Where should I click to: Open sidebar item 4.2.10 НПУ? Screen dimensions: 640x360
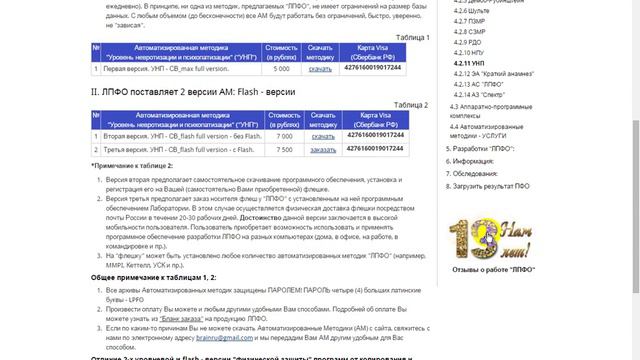click(469, 53)
